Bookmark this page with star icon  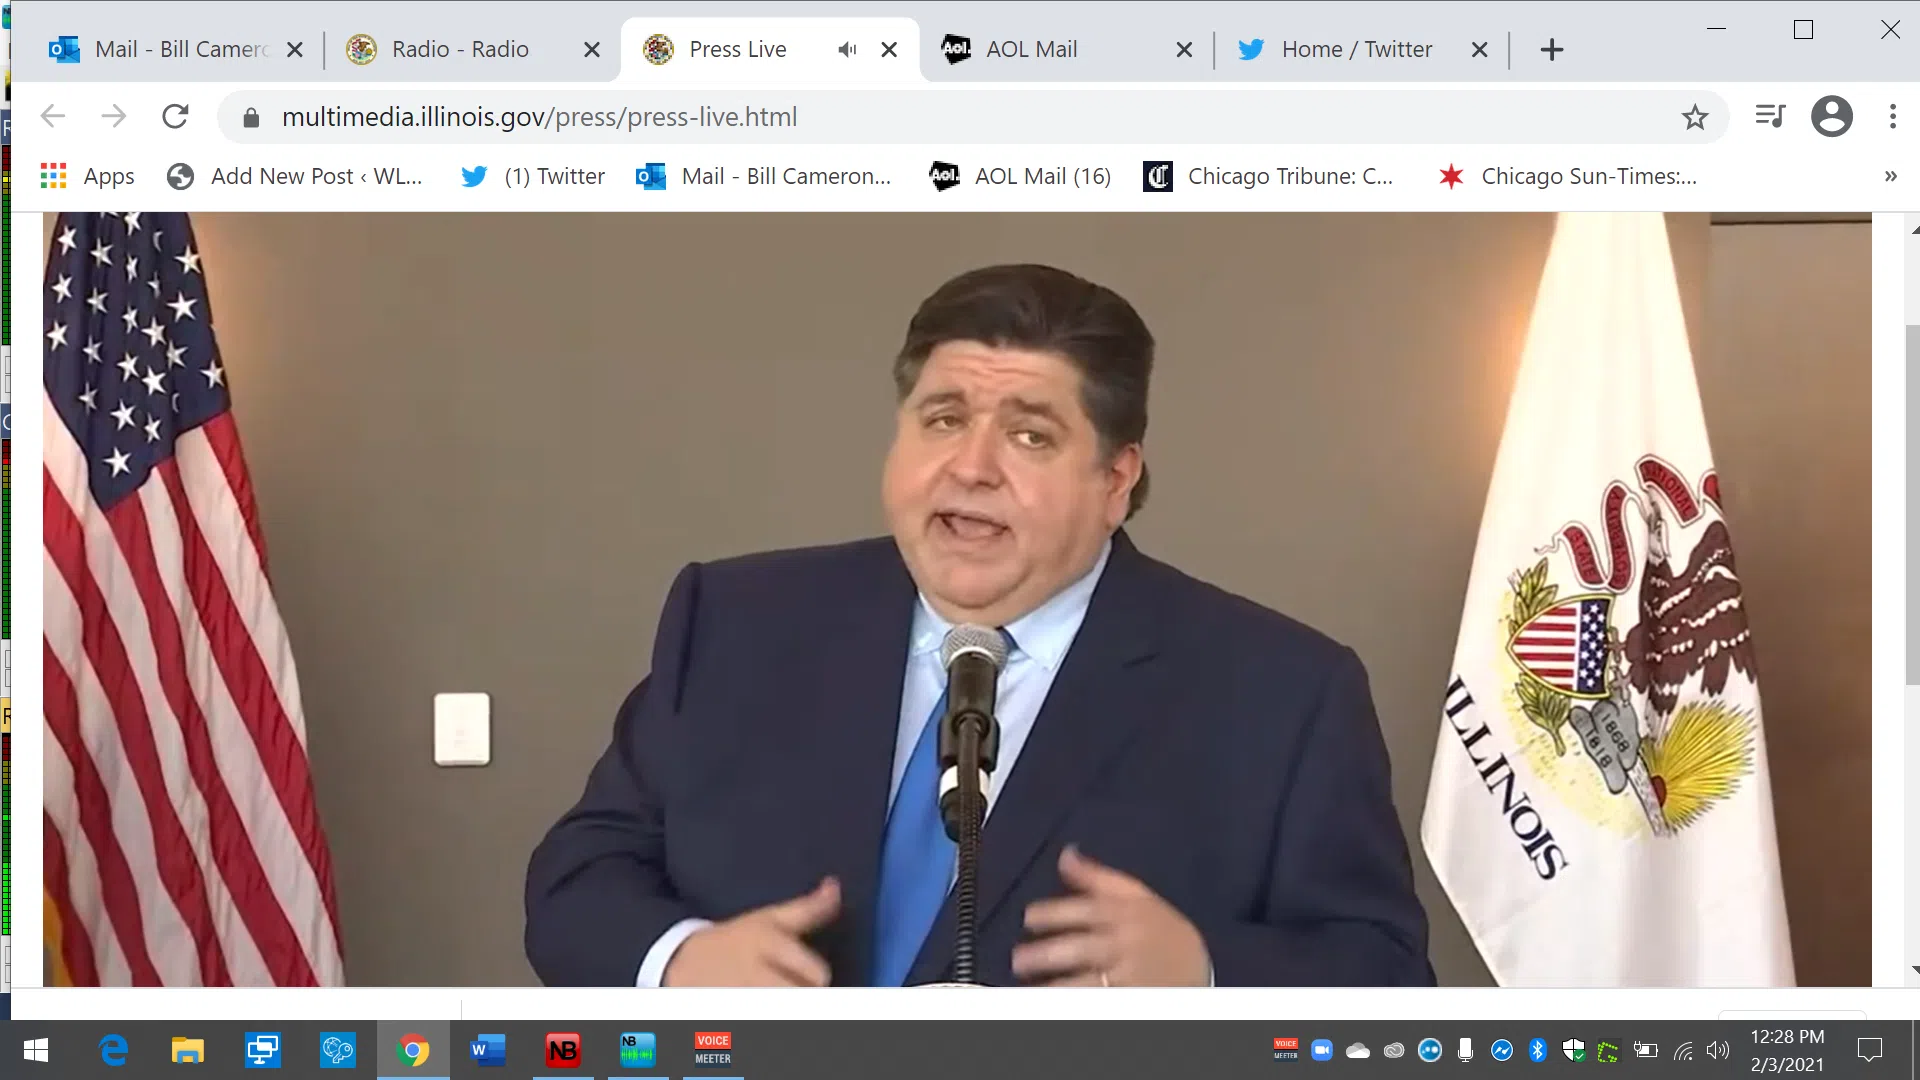coord(1694,117)
